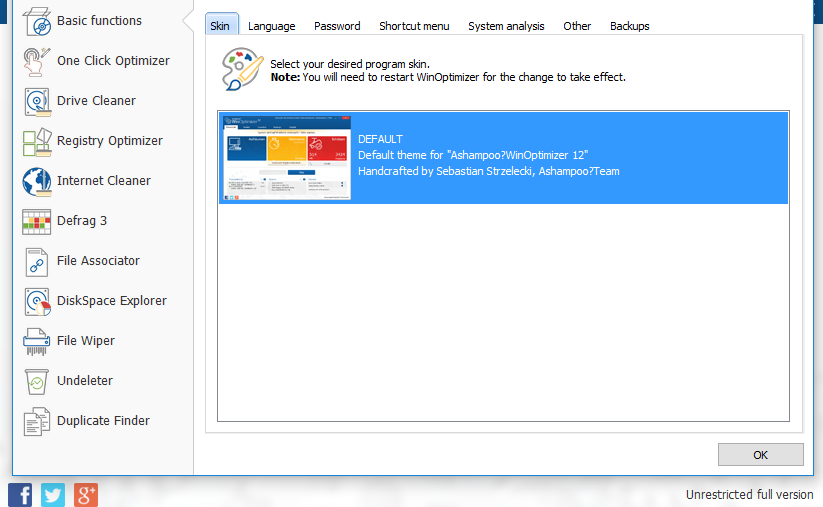Image resolution: width=823 pixels, height=507 pixels.
Task: Click the paint palette skin icon
Action: click(242, 69)
